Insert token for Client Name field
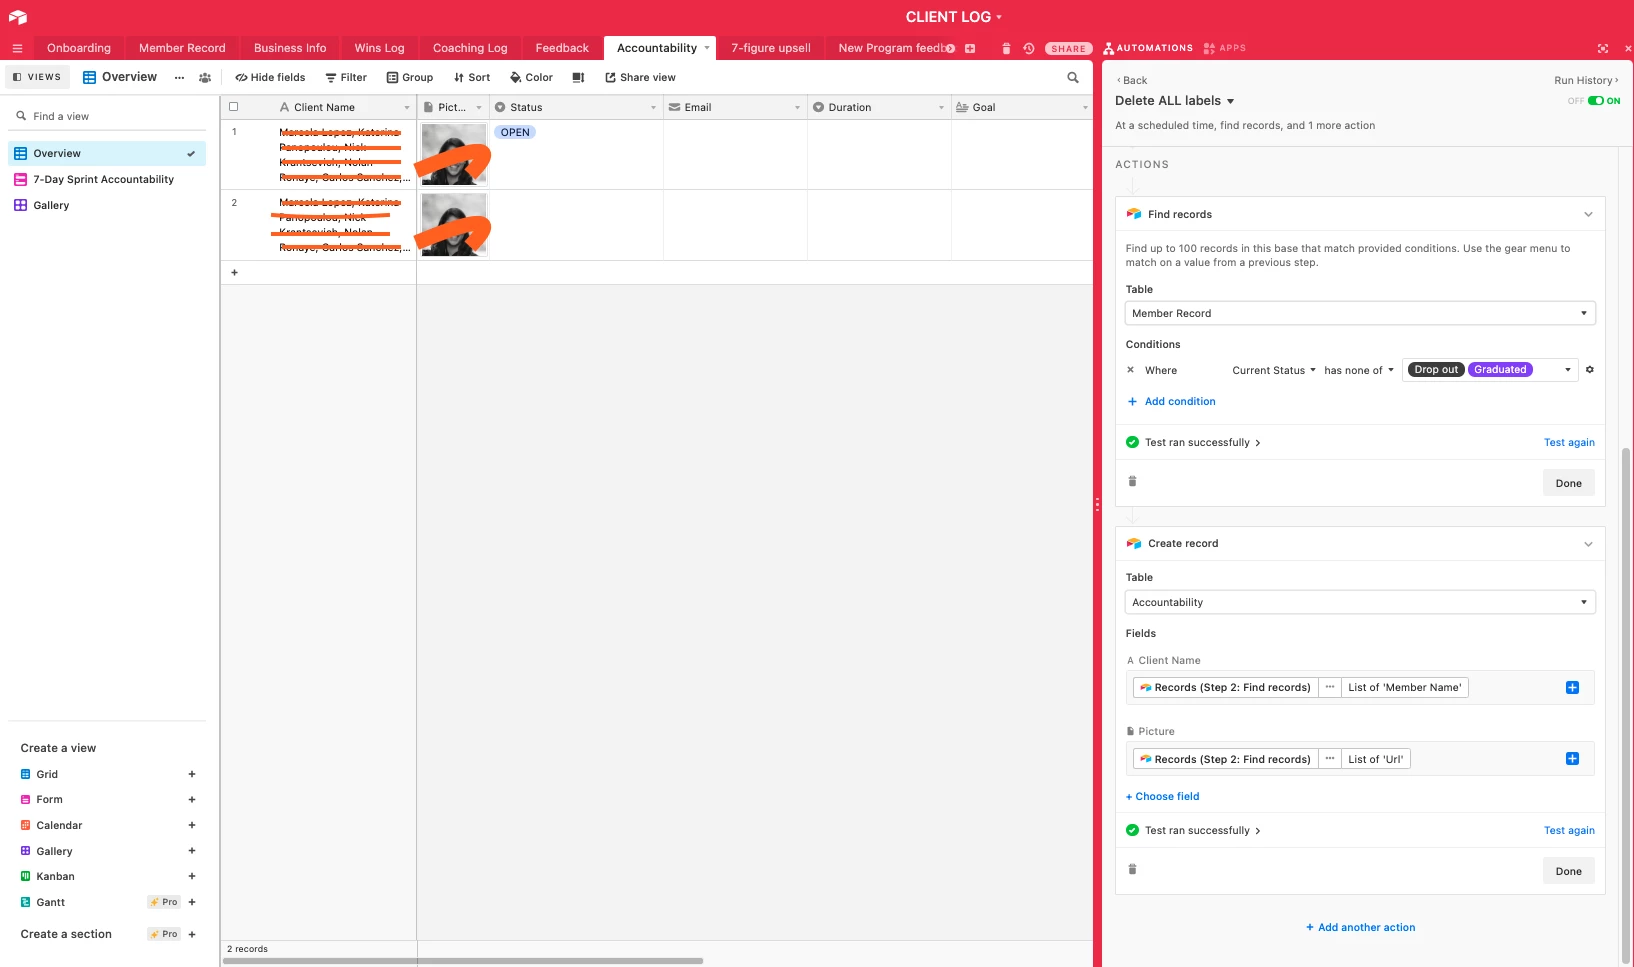The image size is (1634, 967). coord(1572,687)
